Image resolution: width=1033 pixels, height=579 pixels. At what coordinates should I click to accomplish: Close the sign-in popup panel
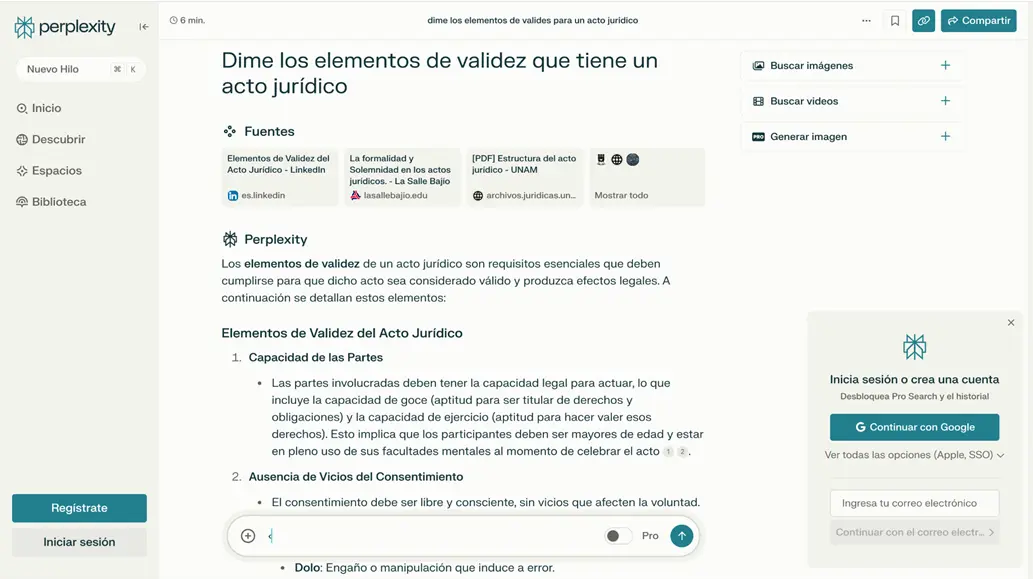coord(1010,323)
